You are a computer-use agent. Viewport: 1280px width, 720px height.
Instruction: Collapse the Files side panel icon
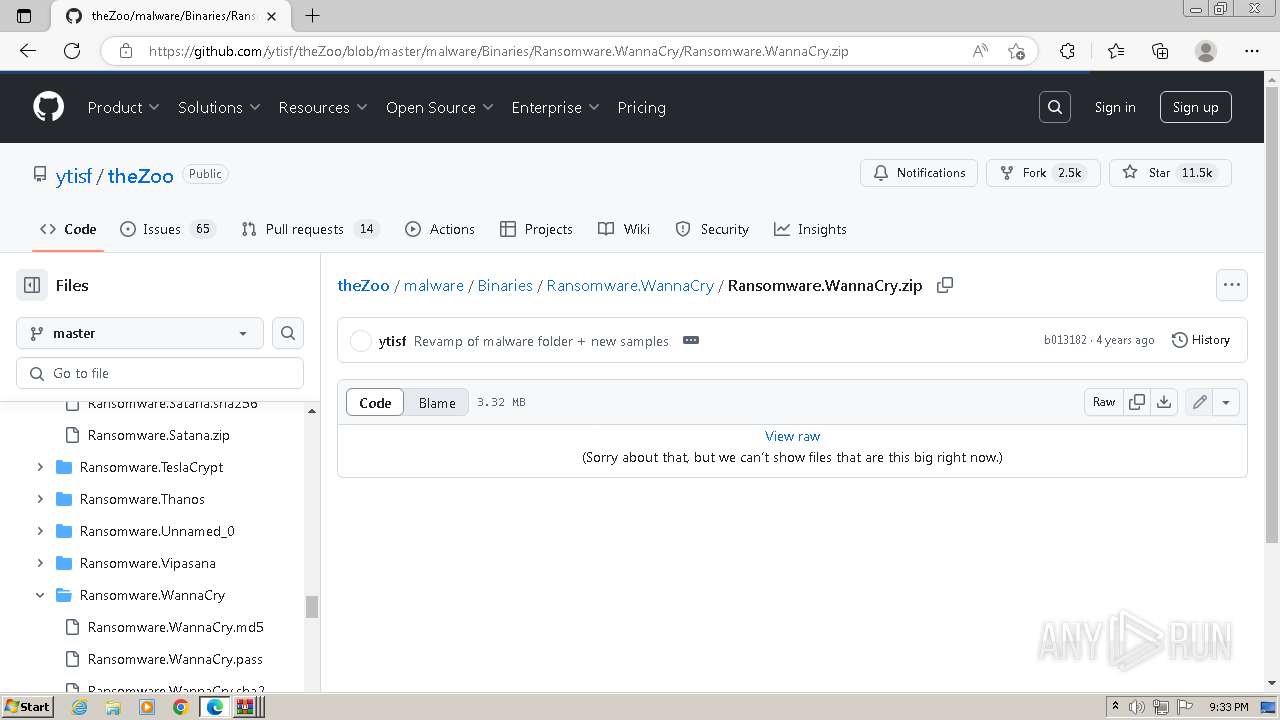tap(32, 285)
